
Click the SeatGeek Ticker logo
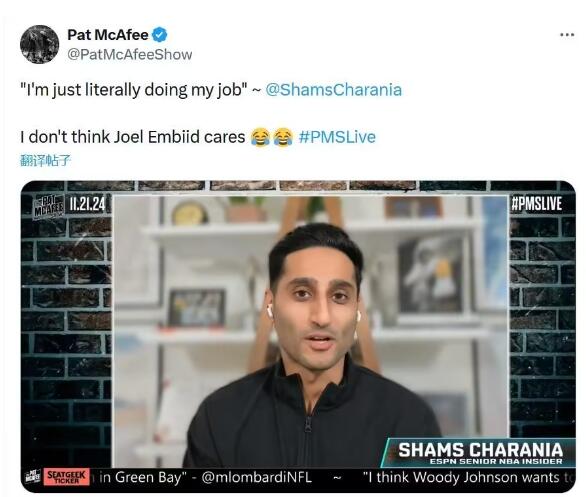(67, 477)
